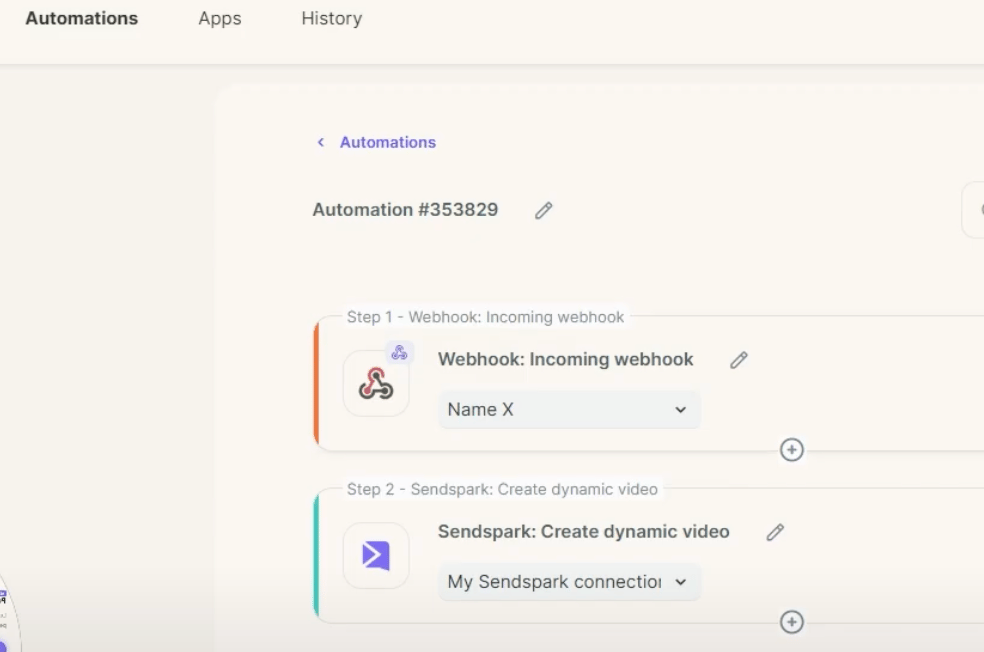984x652 pixels.
Task: Open the History tab
Action: tap(331, 18)
